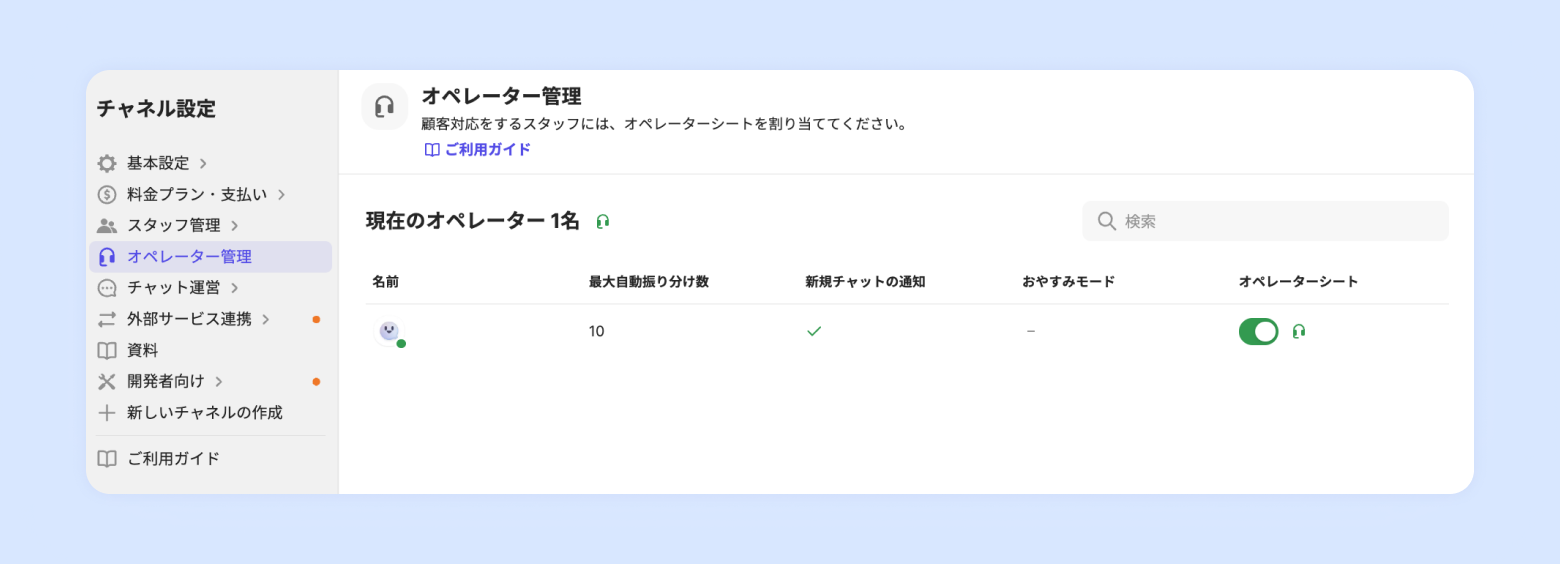The width and height of the screenshot is (1560, 564).
Task: Expand the チャット運営 chevron
Action: click(234, 288)
